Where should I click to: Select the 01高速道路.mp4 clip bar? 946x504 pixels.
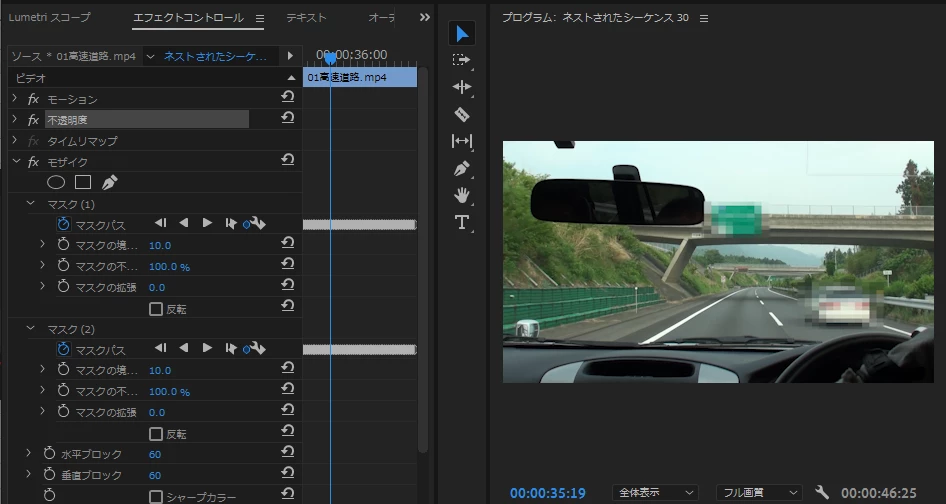point(360,77)
